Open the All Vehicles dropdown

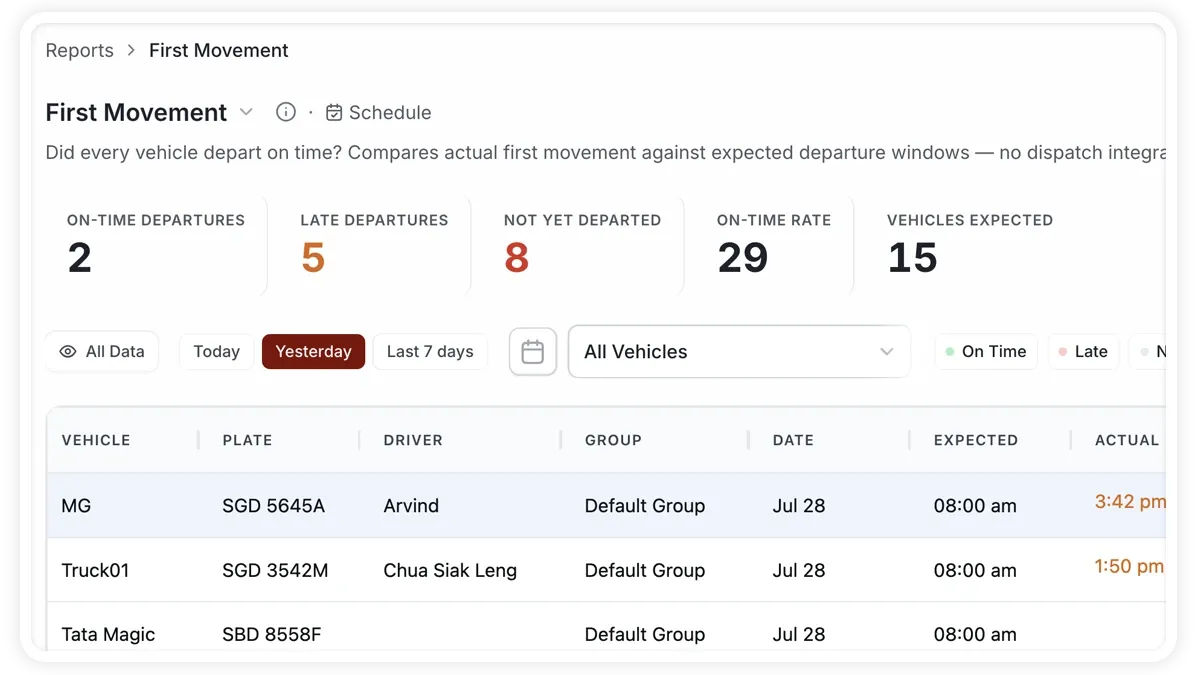[739, 352]
